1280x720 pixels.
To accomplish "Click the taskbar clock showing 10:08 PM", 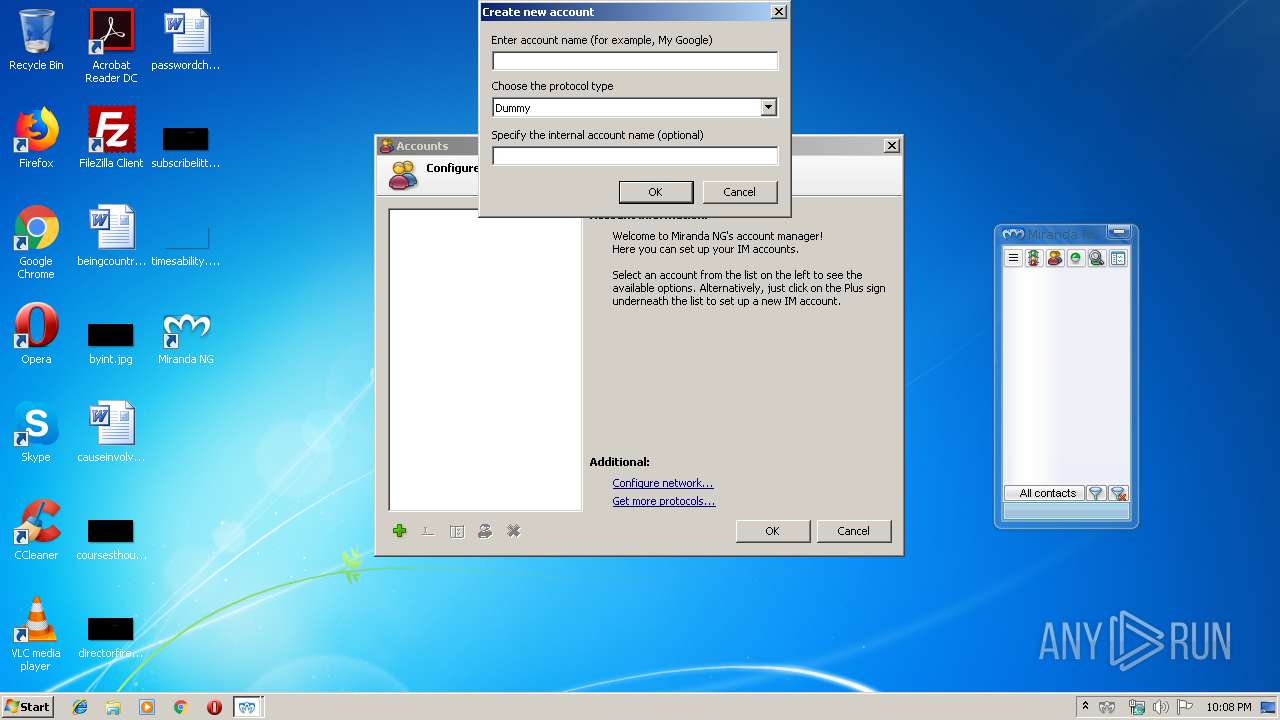I will 1229,707.
